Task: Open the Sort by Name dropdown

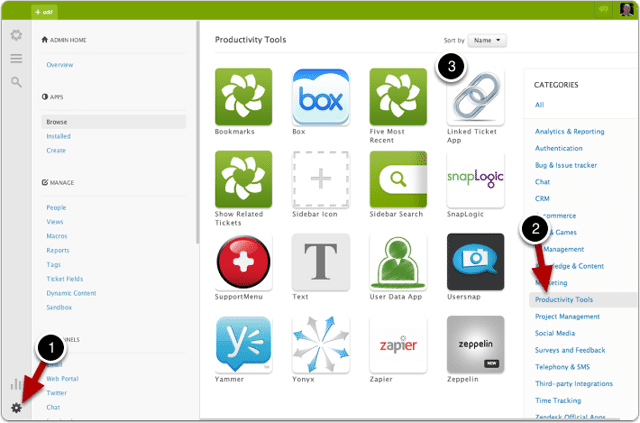Action: pyautogui.click(x=487, y=40)
